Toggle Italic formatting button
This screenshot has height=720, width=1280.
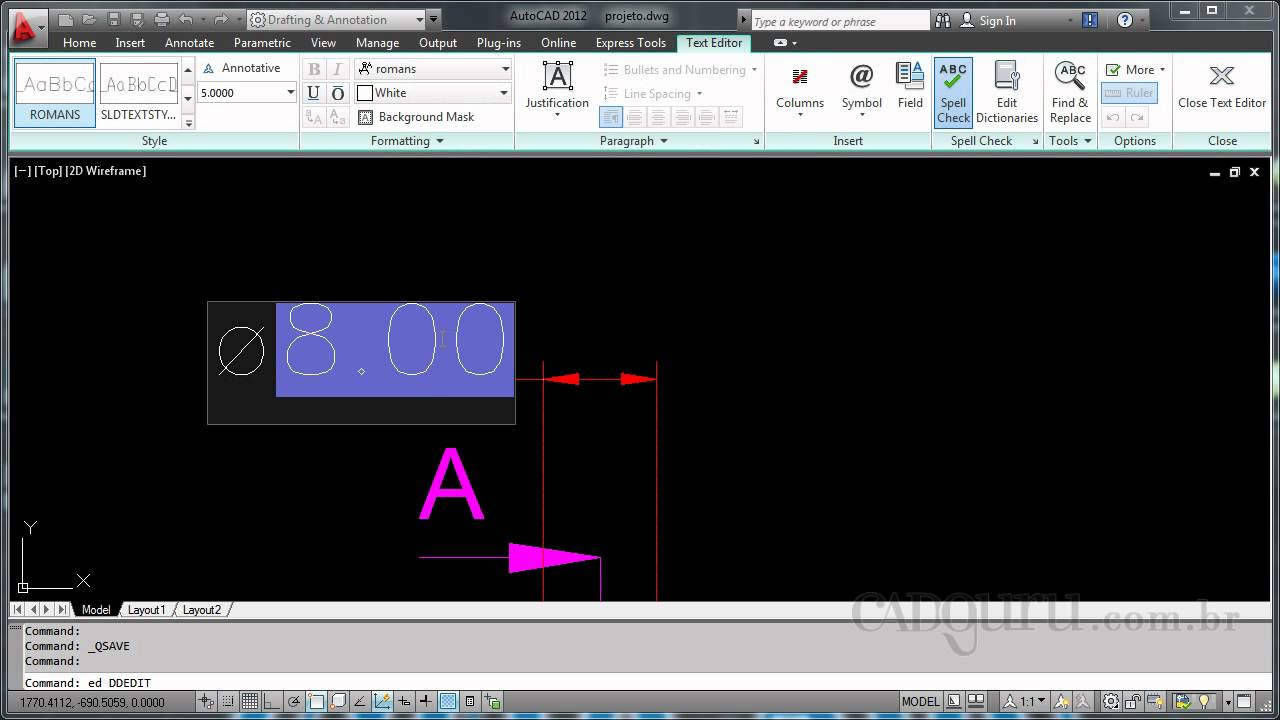pyautogui.click(x=337, y=69)
